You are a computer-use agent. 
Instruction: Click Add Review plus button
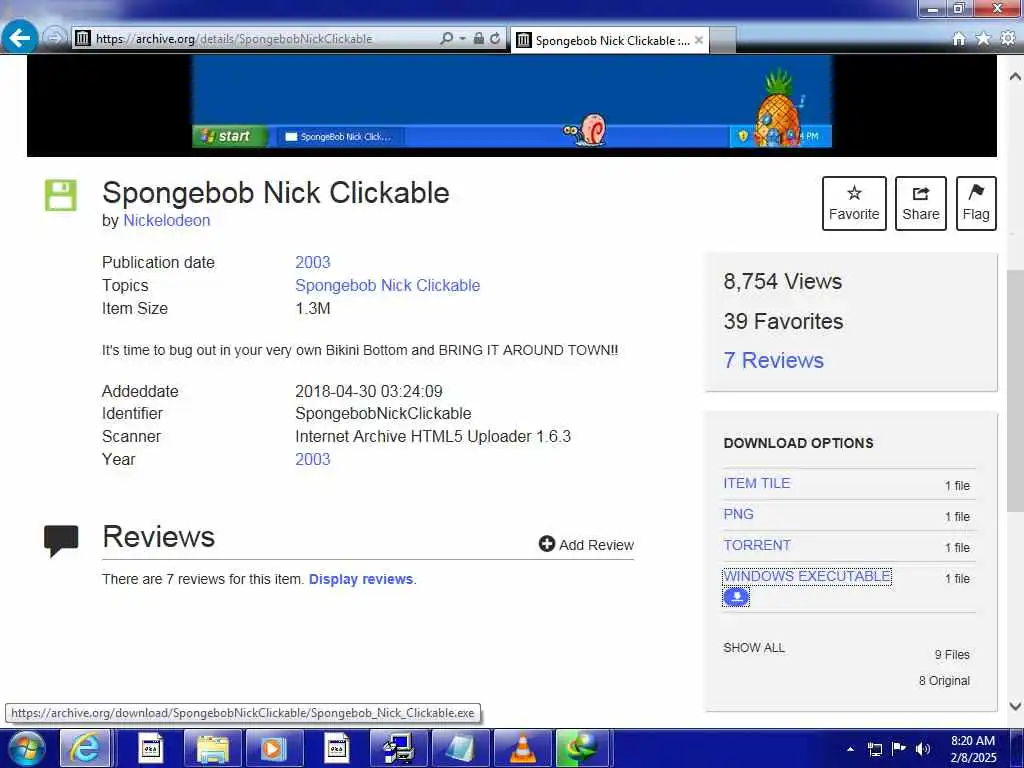coord(586,545)
